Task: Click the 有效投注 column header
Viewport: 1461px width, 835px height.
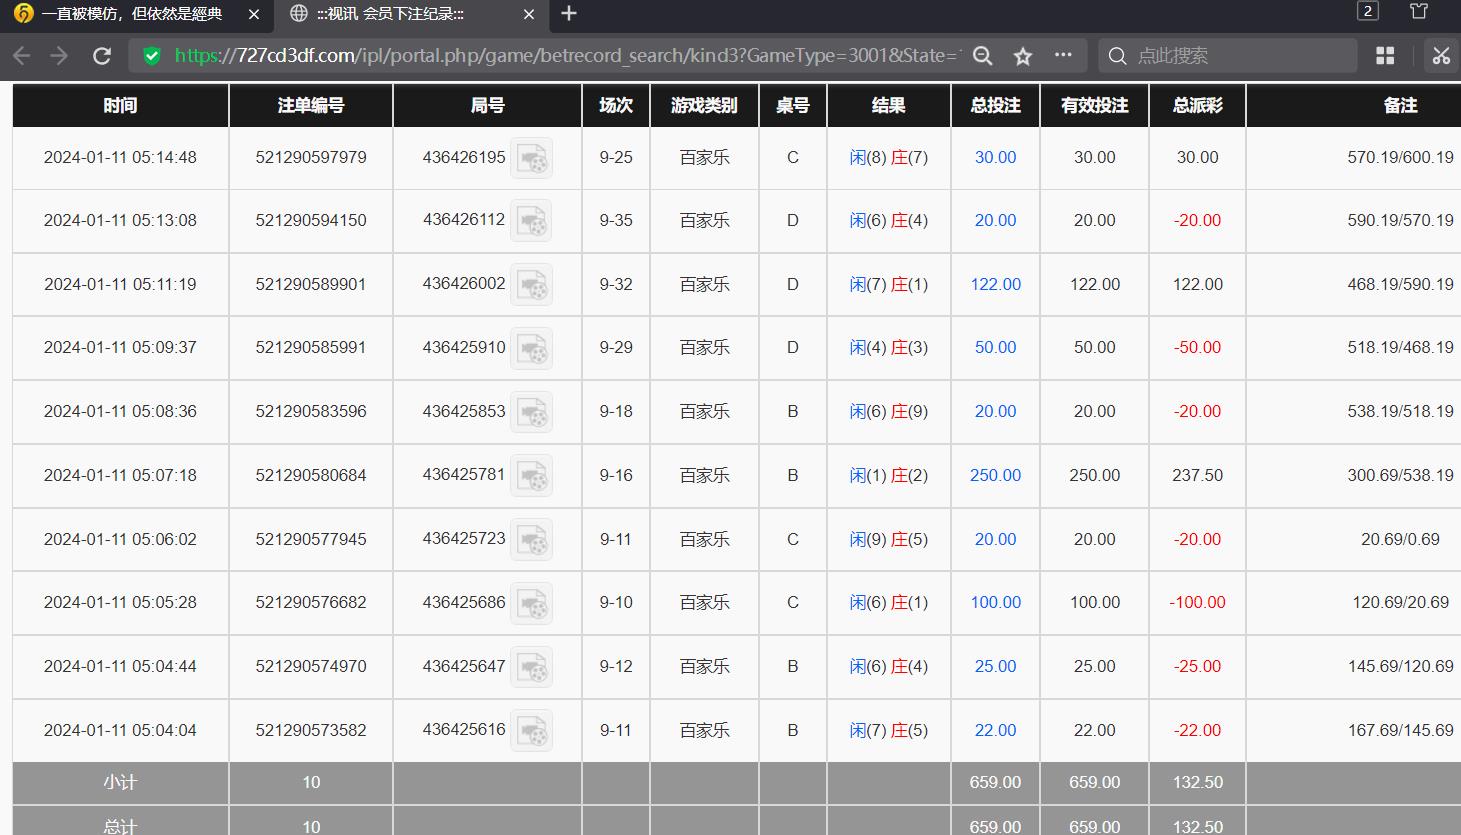Action: [1095, 105]
